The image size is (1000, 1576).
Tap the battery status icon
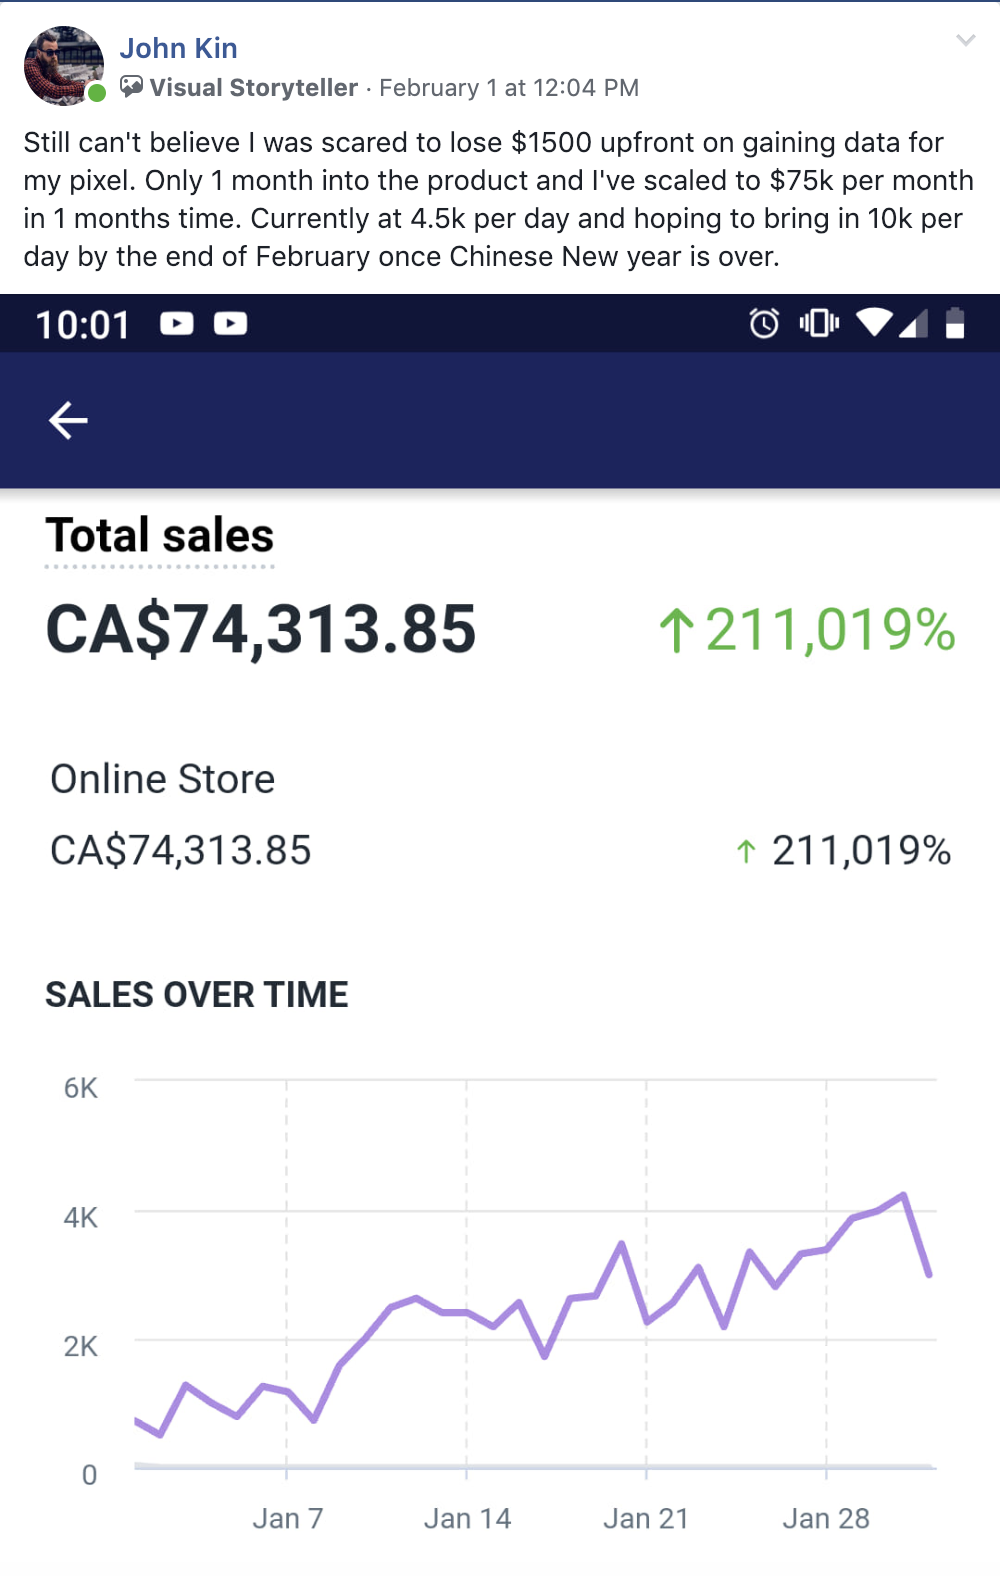pos(955,322)
